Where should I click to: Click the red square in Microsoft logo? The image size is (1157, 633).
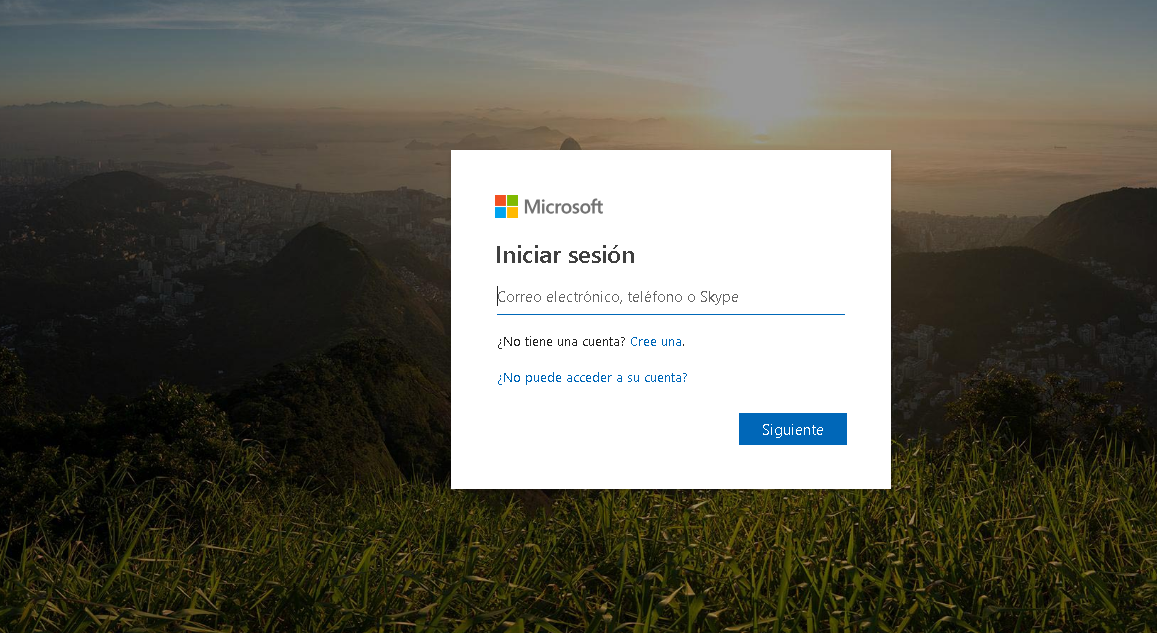500,201
